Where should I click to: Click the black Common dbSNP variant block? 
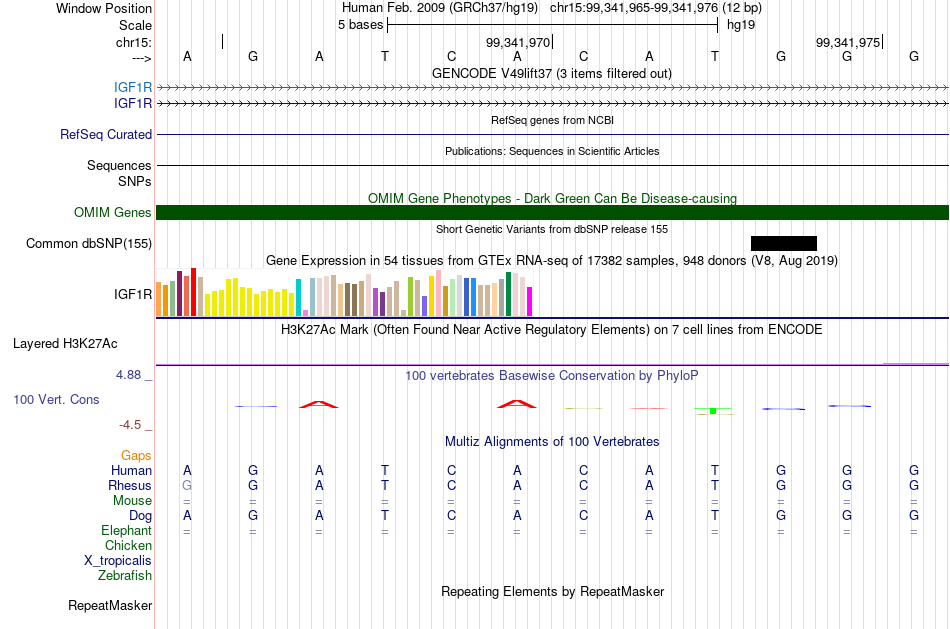click(x=783, y=244)
